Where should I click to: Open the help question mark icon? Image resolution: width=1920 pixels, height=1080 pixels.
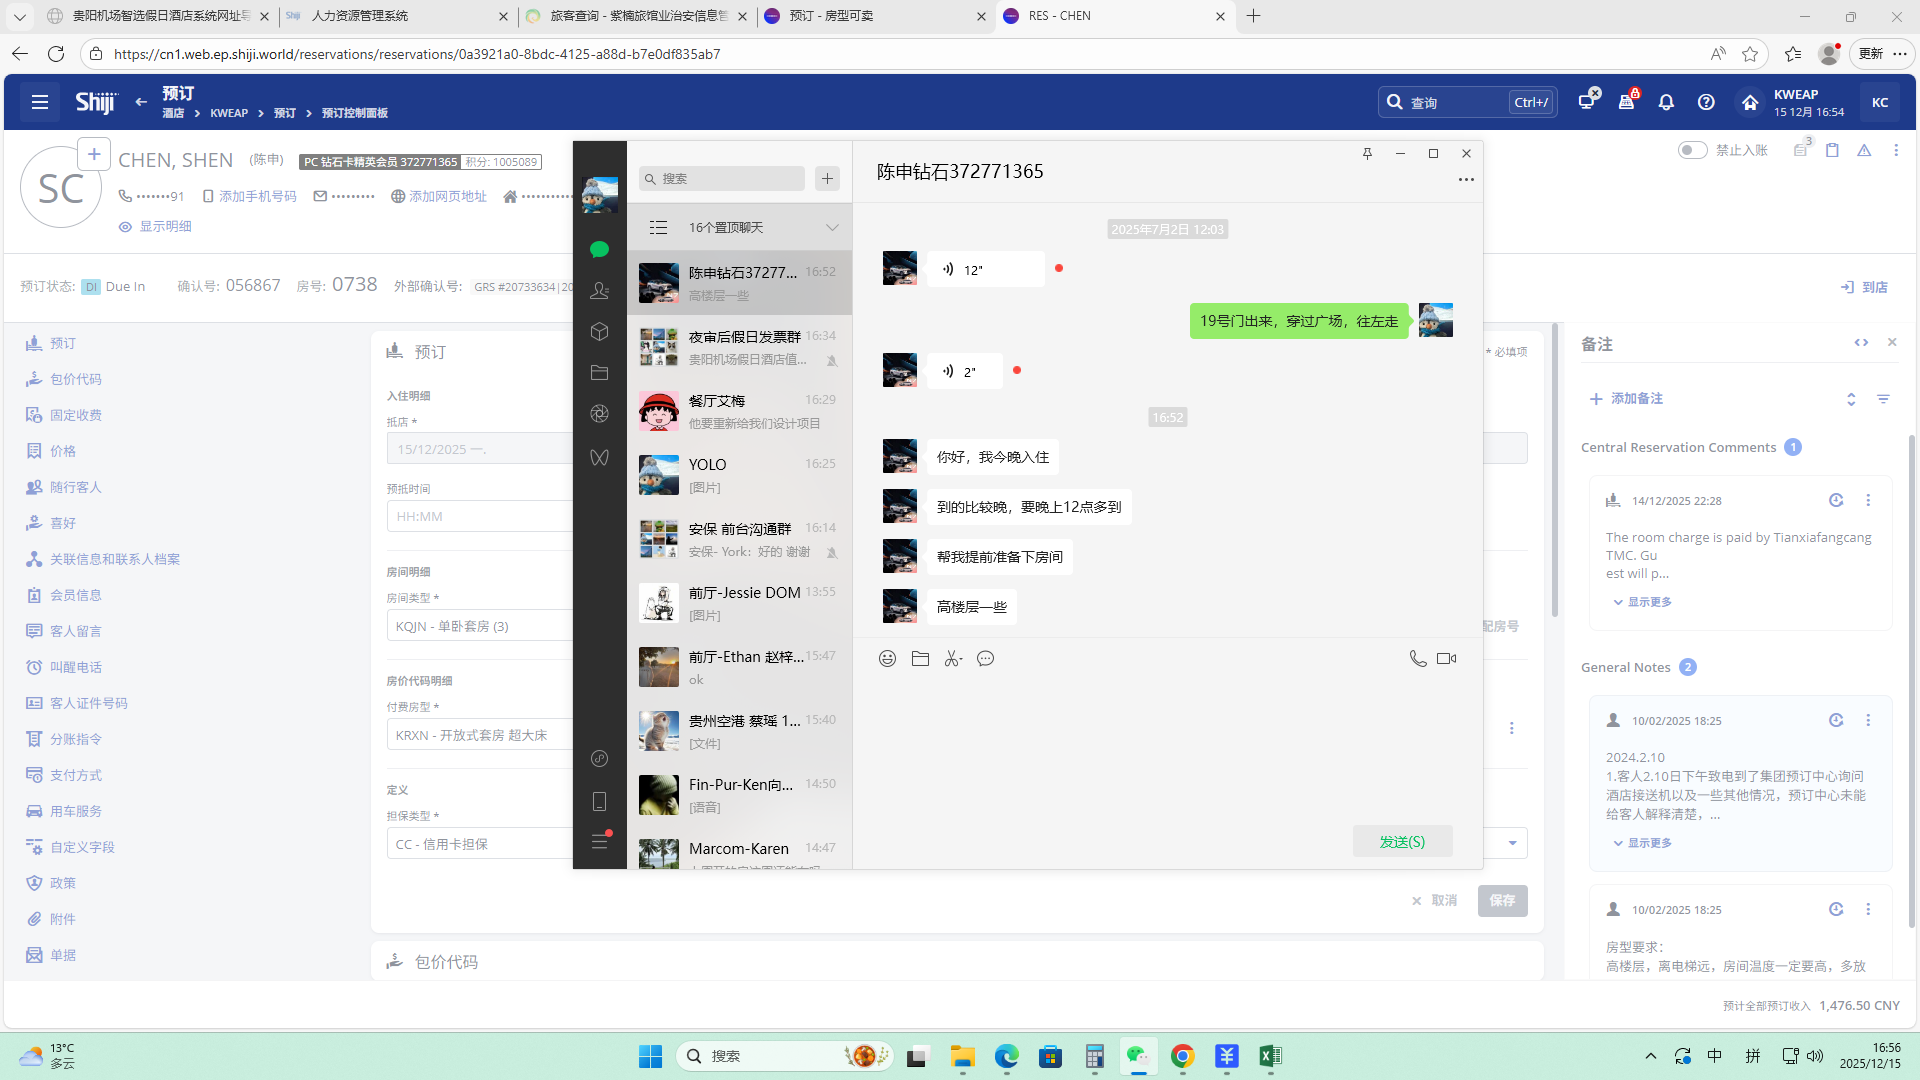1706,102
